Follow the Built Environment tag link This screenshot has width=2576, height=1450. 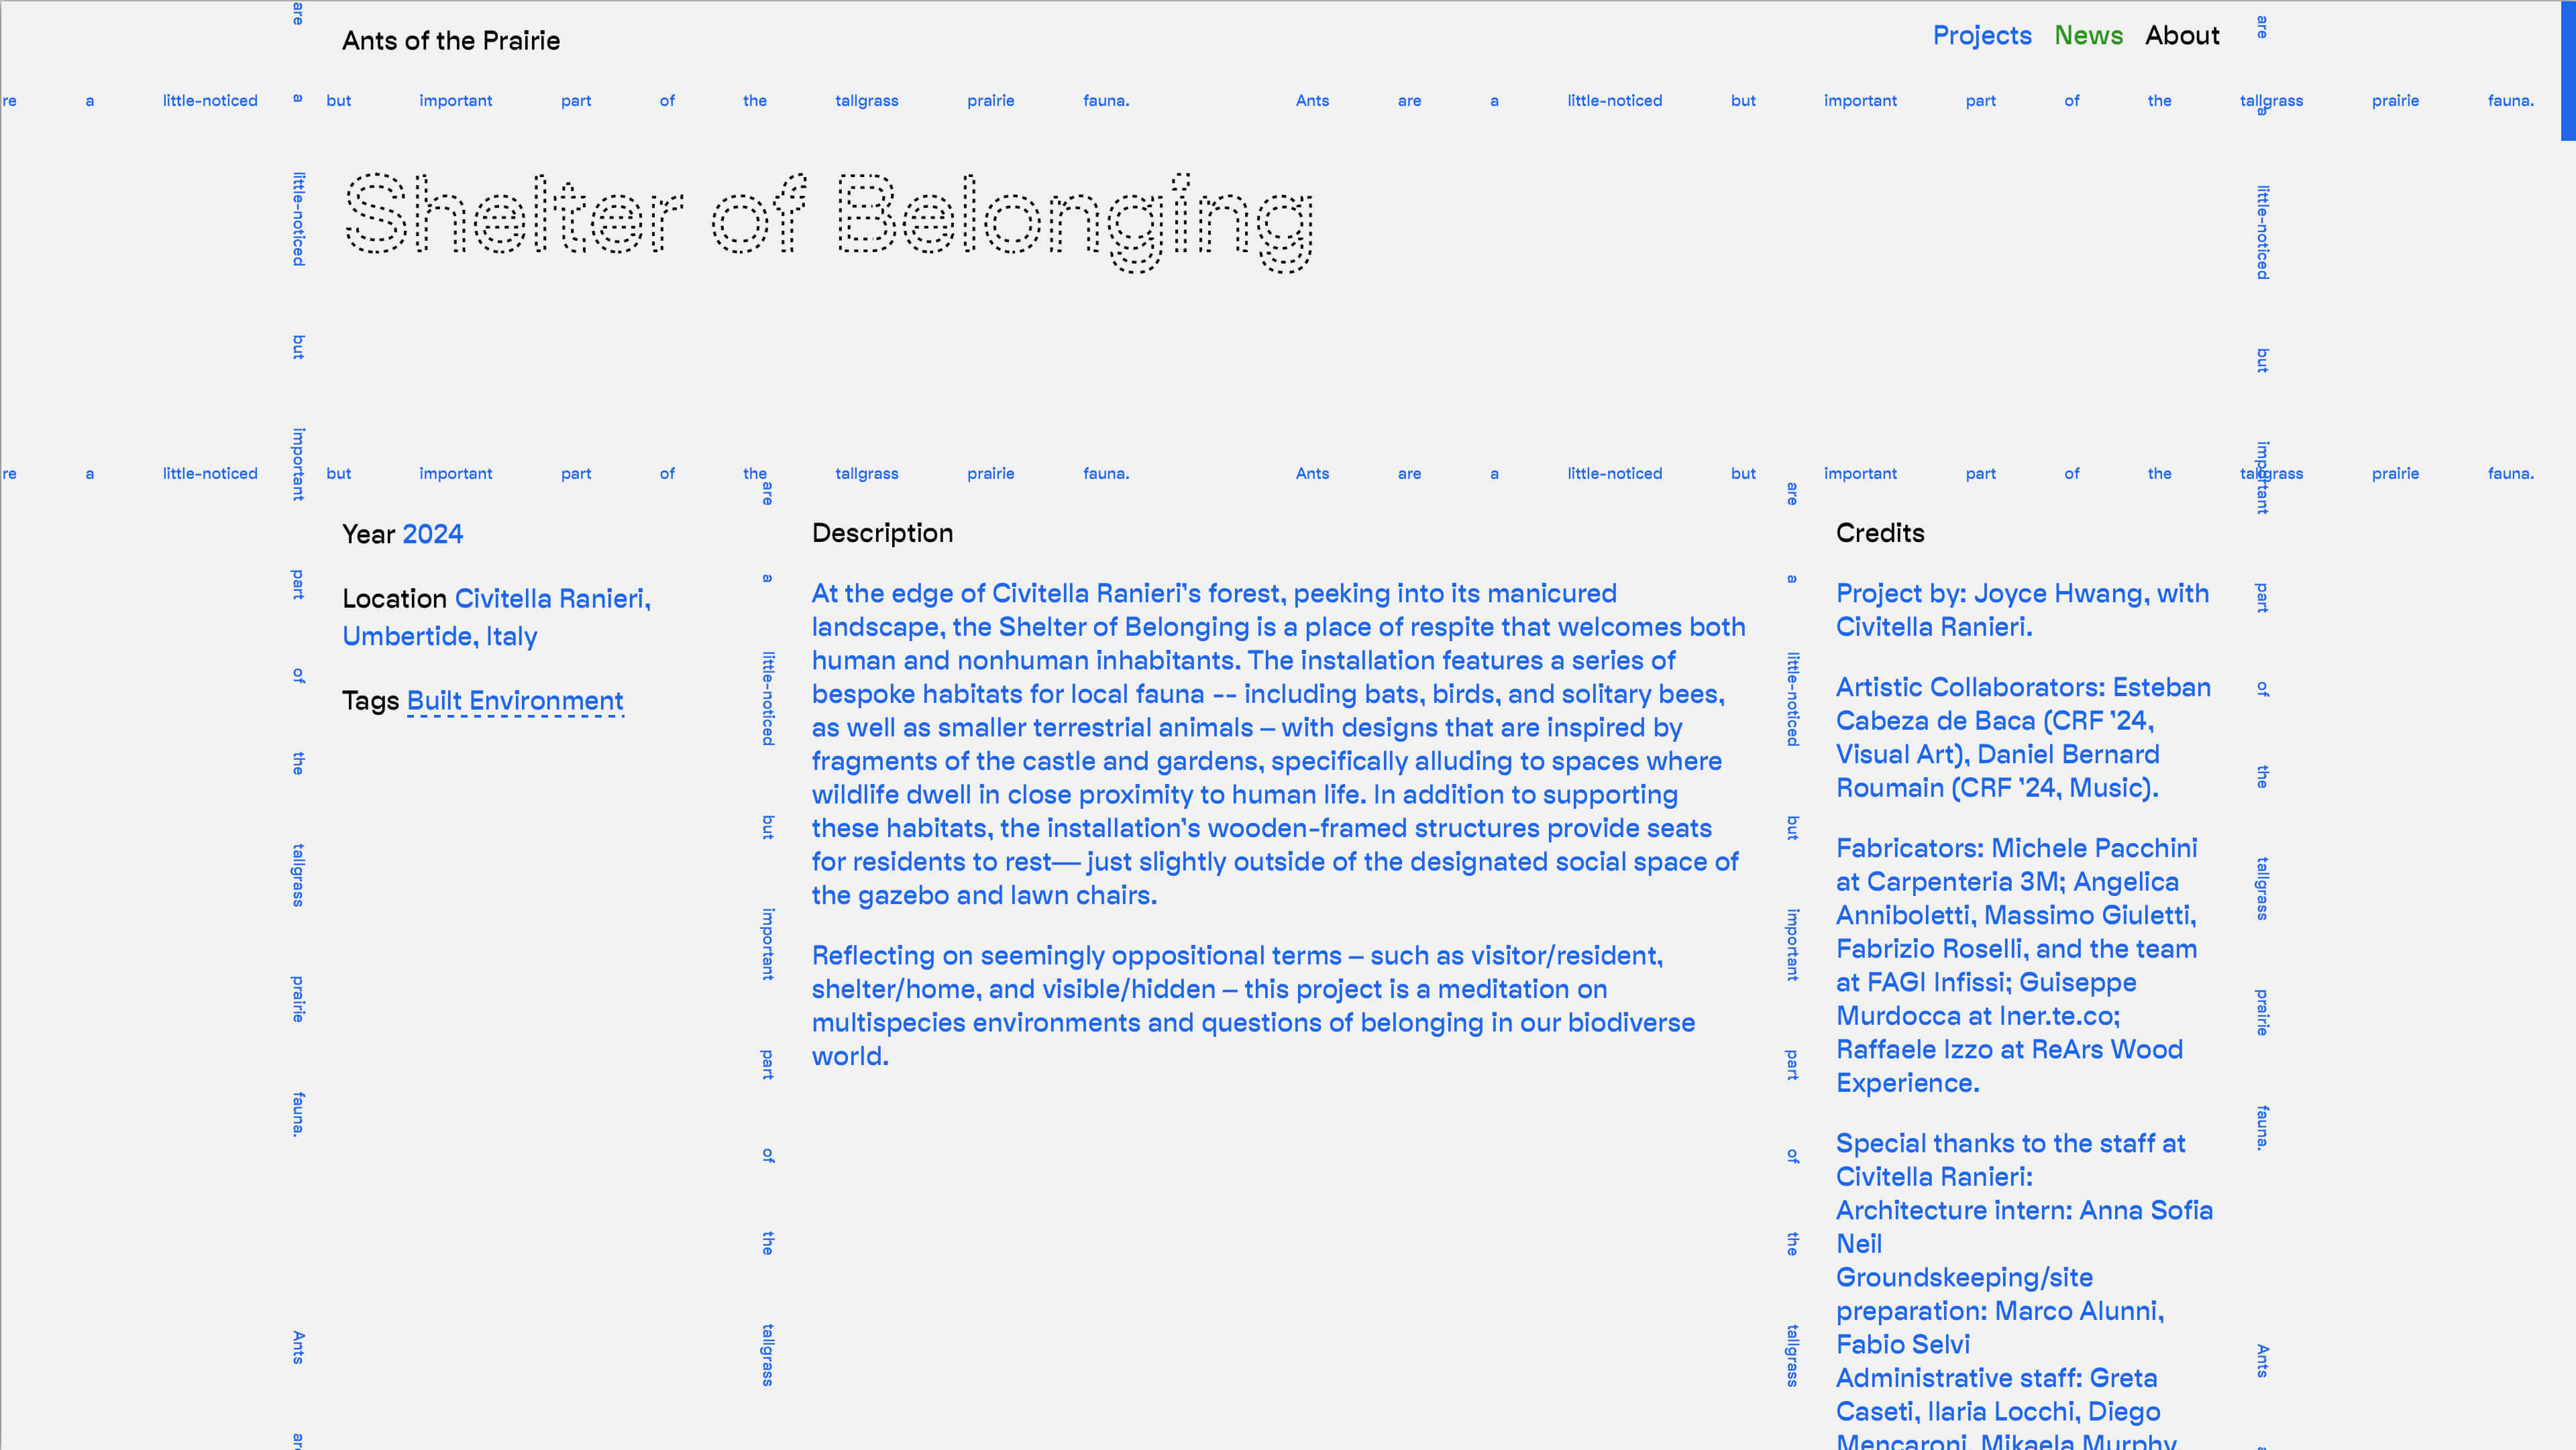(514, 701)
